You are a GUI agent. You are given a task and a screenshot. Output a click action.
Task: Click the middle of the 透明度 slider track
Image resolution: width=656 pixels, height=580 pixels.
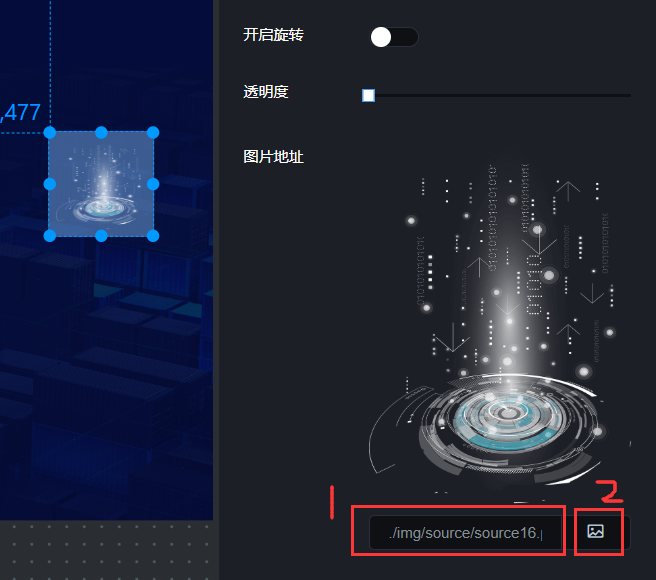point(497,96)
